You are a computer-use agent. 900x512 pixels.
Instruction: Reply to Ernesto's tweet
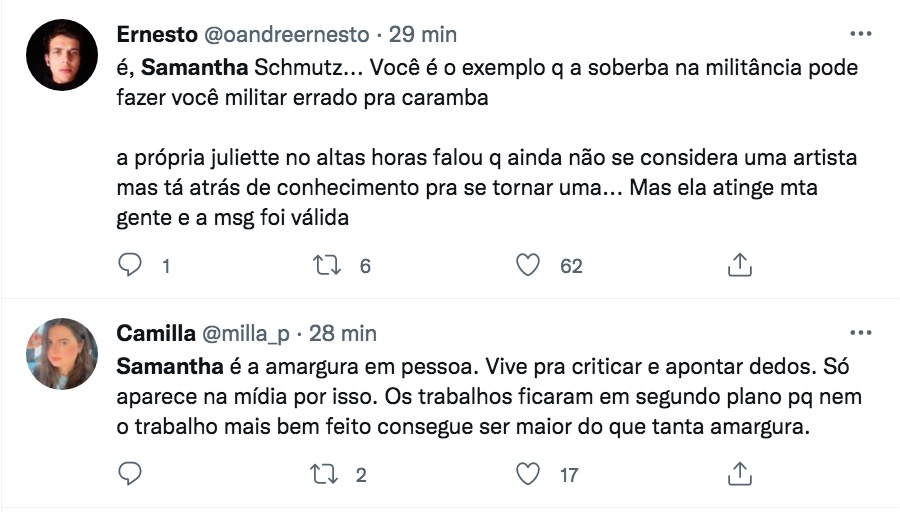click(x=131, y=265)
